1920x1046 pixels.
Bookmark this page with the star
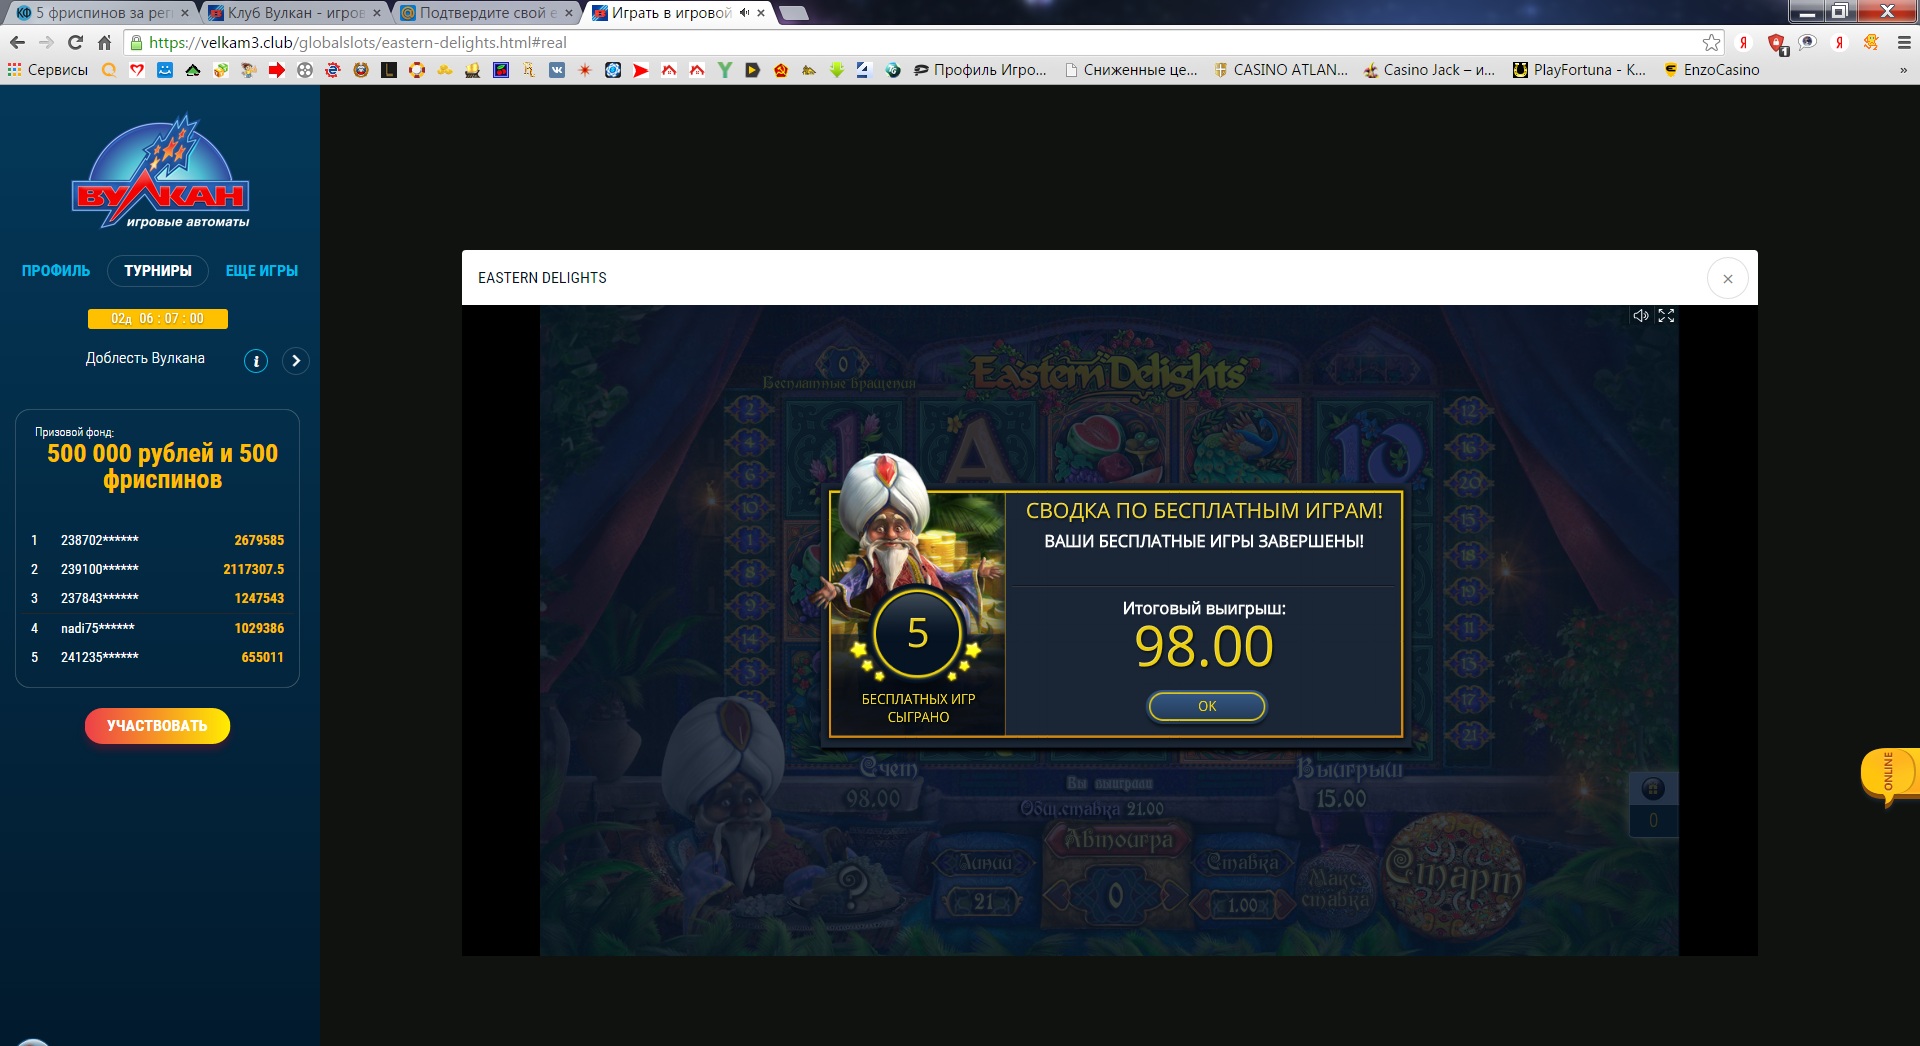pyautogui.click(x=1711, y=43)
